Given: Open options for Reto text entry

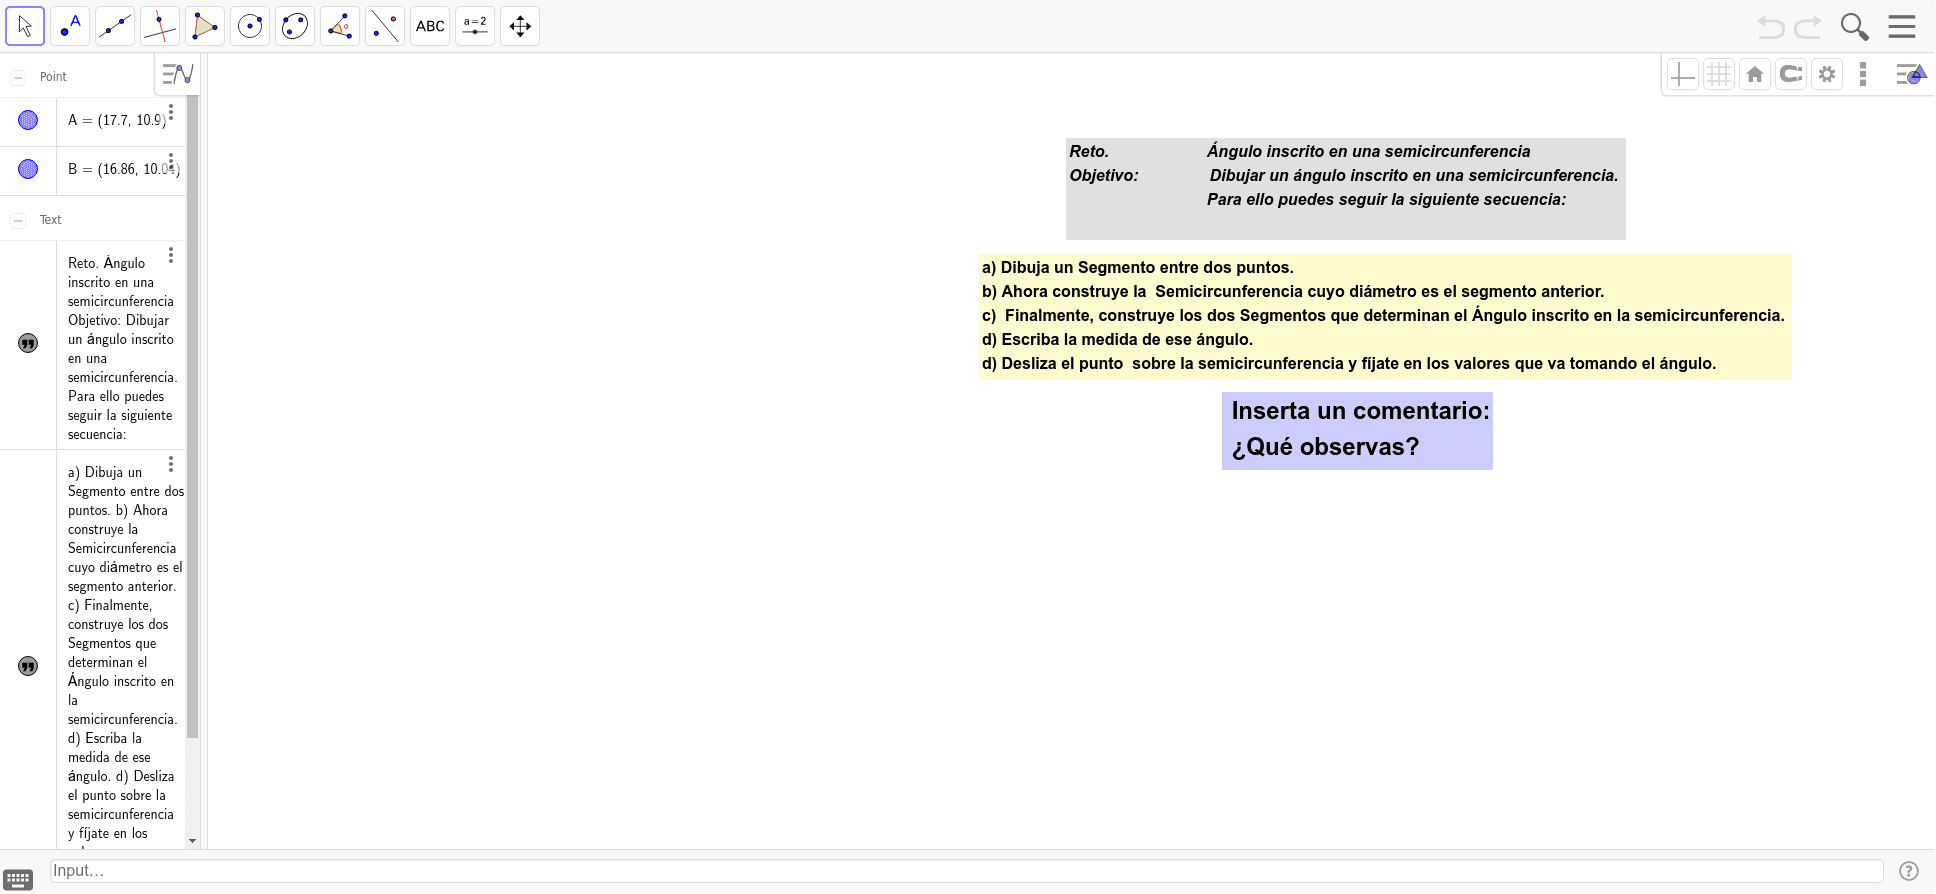Looking at the screenshot, I should tap(171, 255).
